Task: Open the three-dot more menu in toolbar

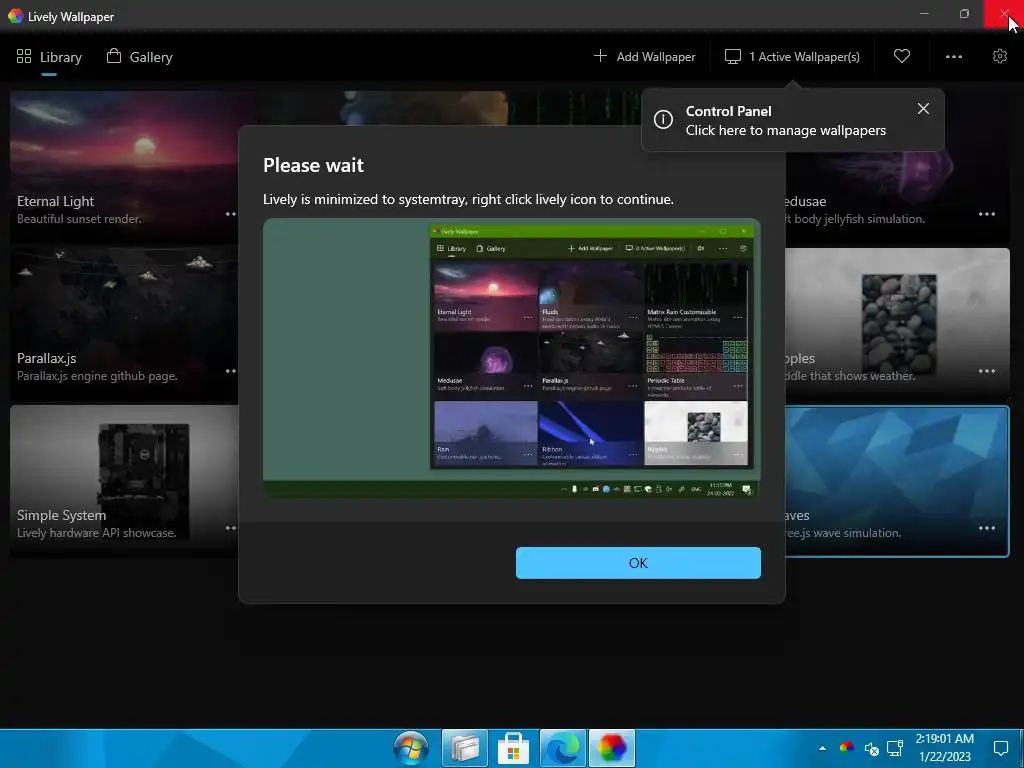Action: (953, 57)
